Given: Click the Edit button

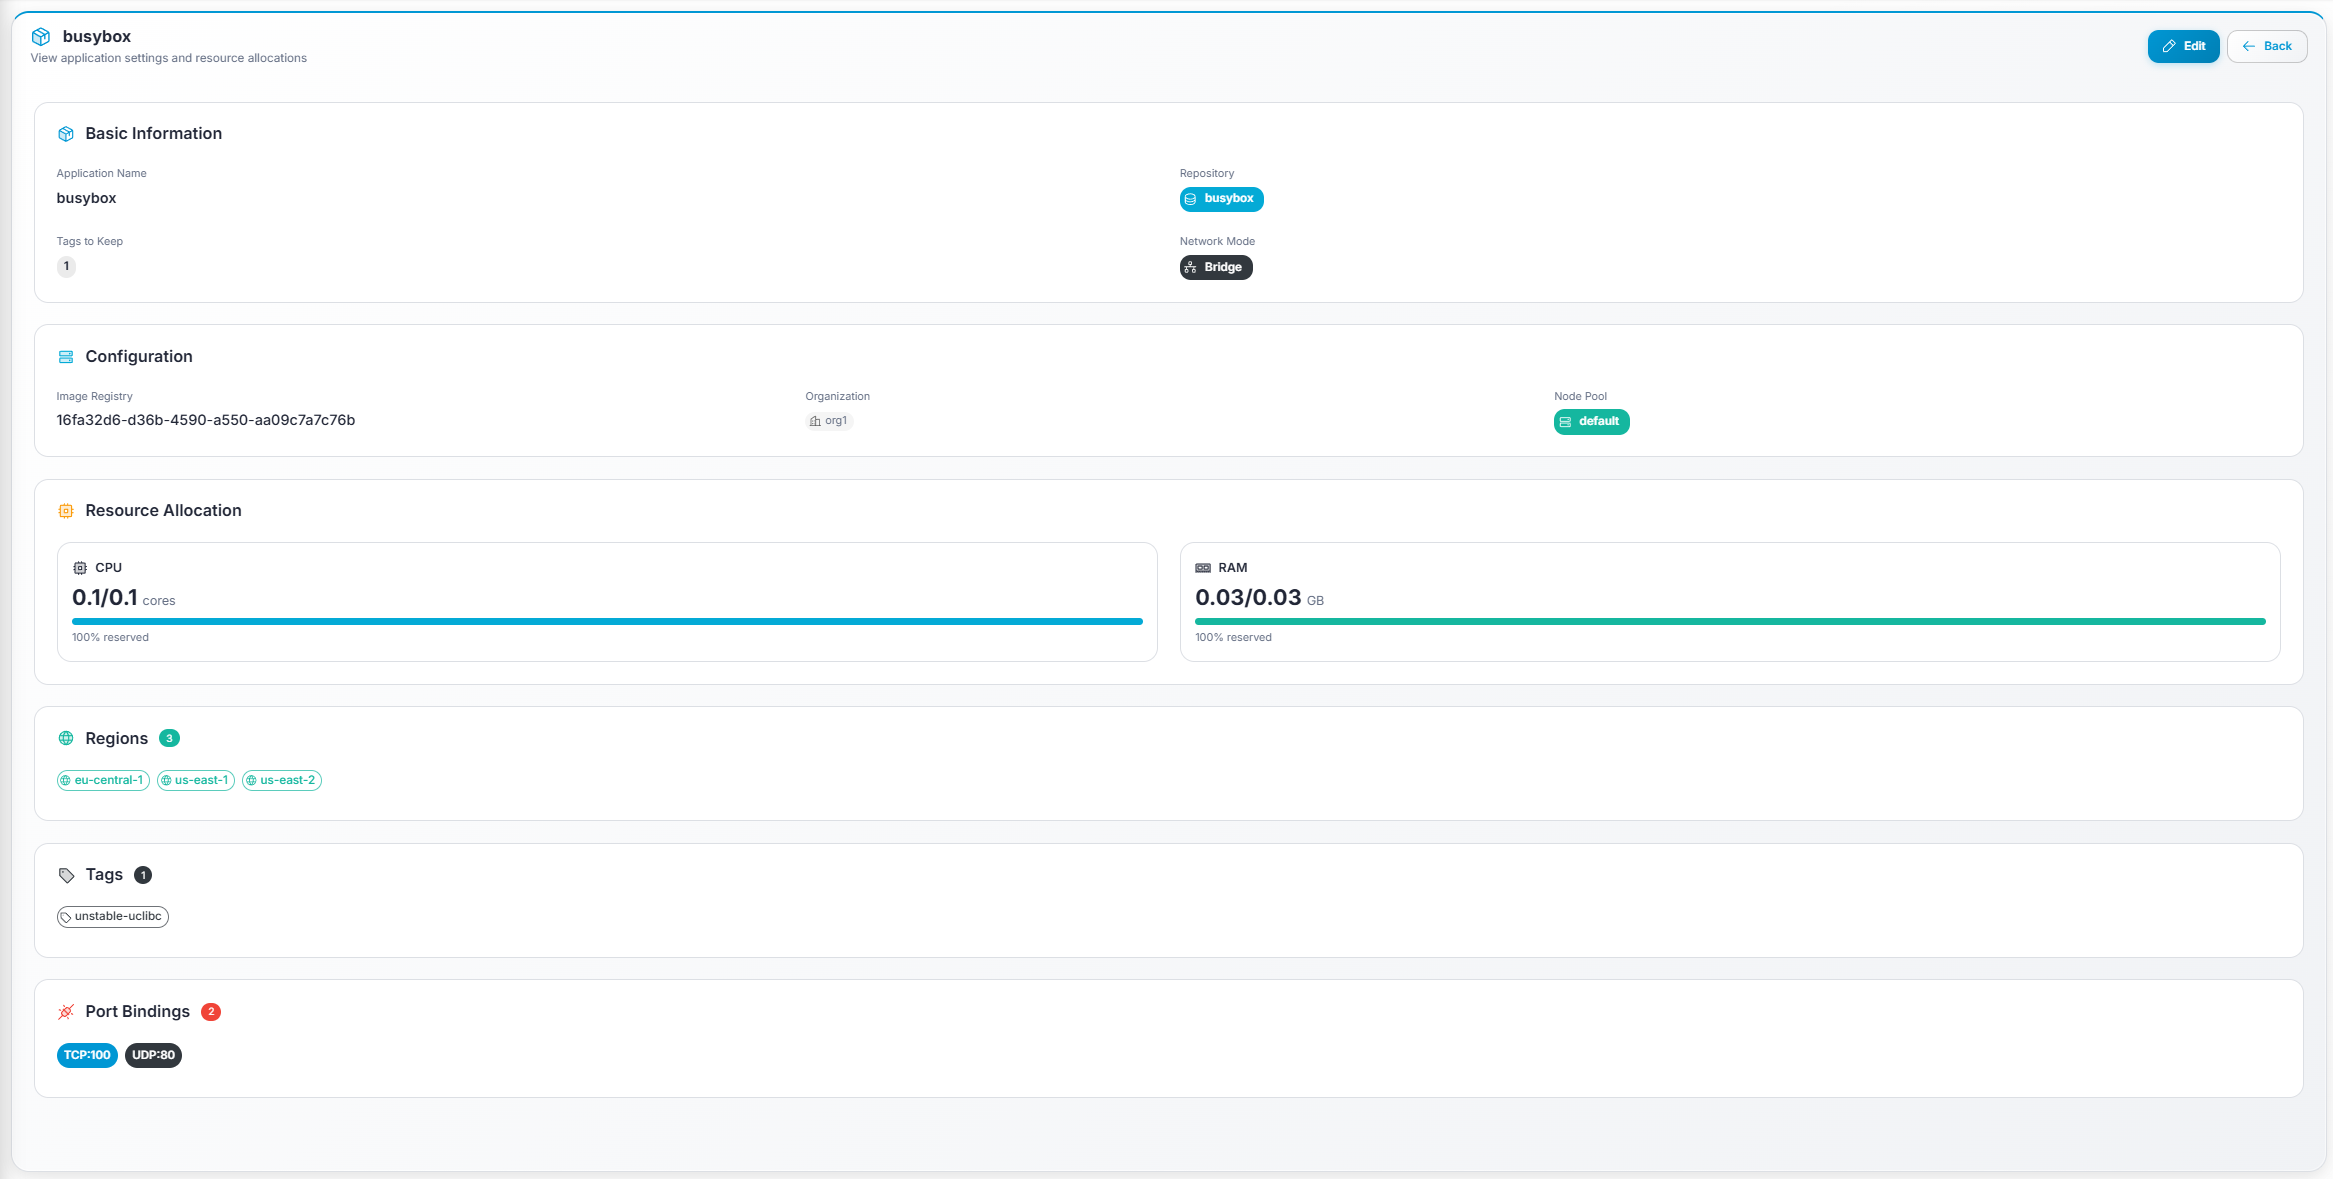Looking at the screenshot, I should click(2184, 46).
